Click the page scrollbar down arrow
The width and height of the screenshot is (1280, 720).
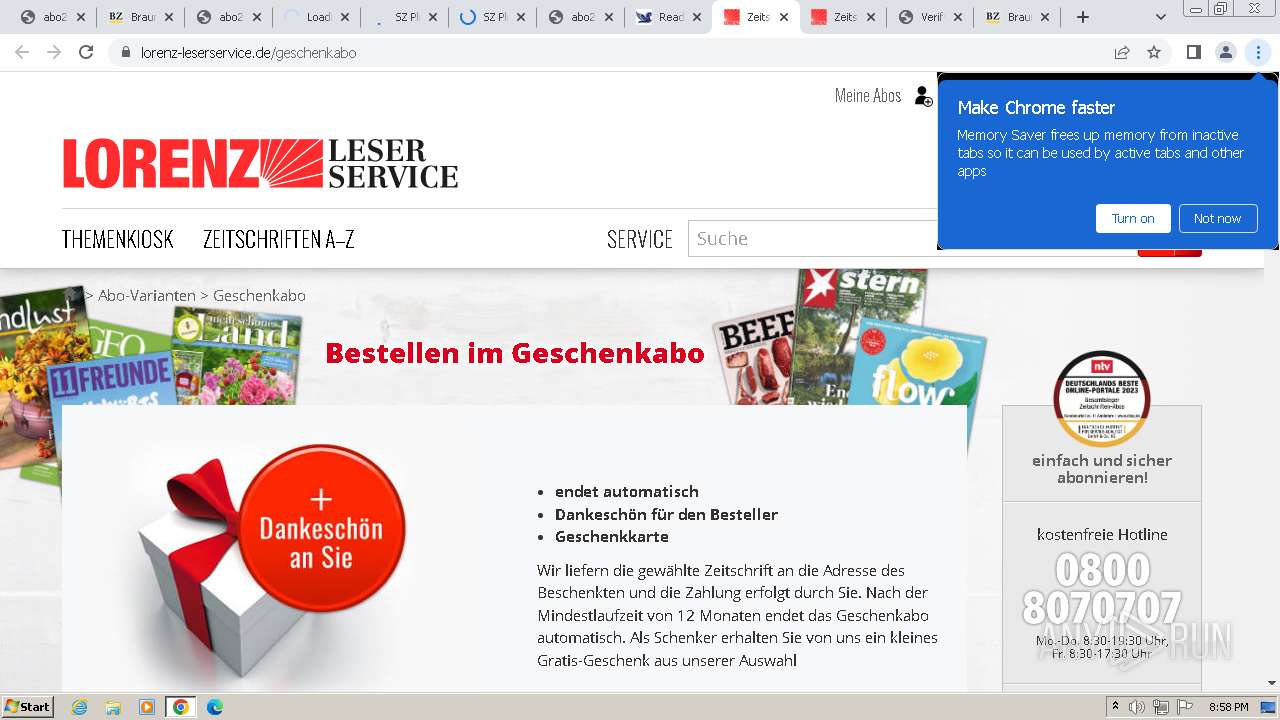coord(1272,683)
